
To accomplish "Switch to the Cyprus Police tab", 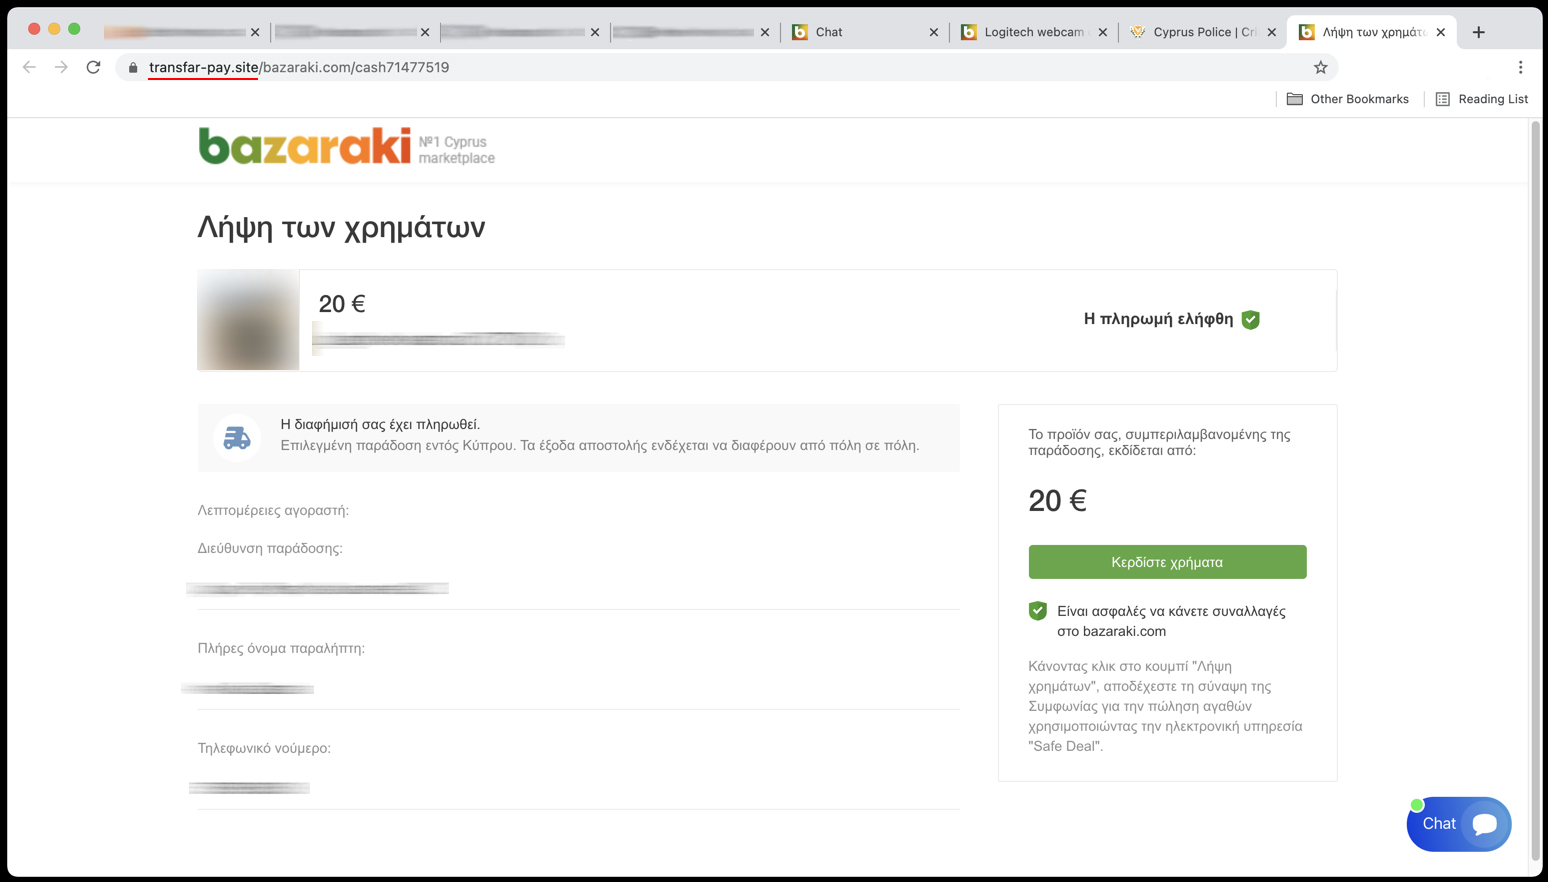I will pyautogui.click(x=1195, y=32).
